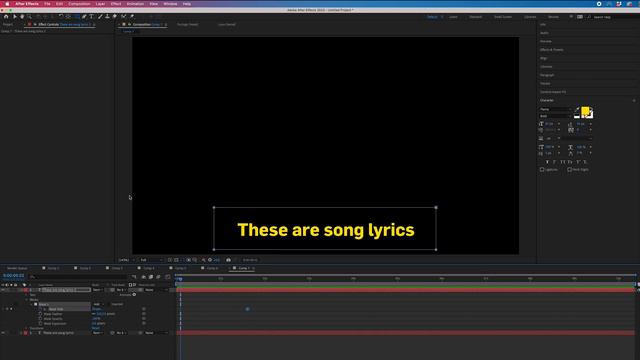Viewport: 640px width, 360px height.
Task: Click the All Caps button in Character panel
Action: (562, 162)
